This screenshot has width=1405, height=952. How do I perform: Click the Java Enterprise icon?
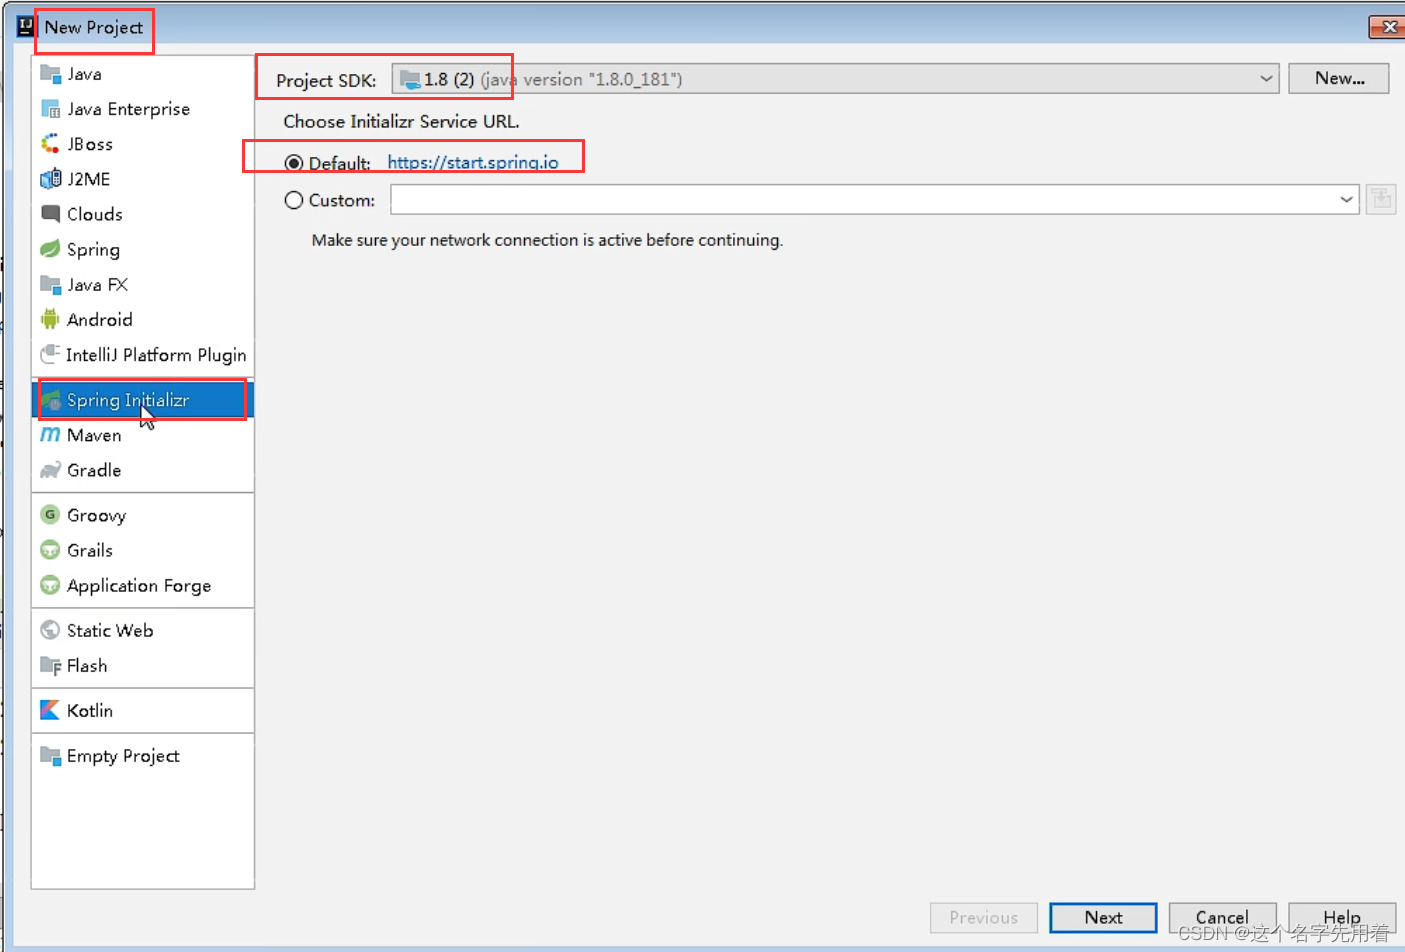click(50, 109)
